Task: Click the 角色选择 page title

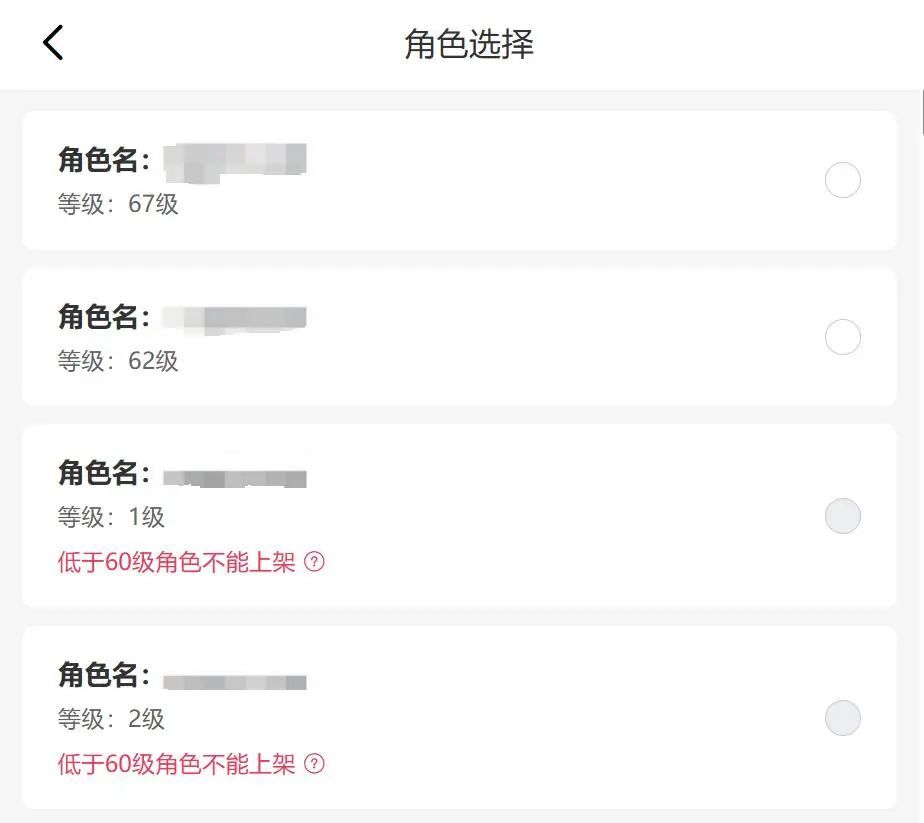Action: (x=468, y=44)
